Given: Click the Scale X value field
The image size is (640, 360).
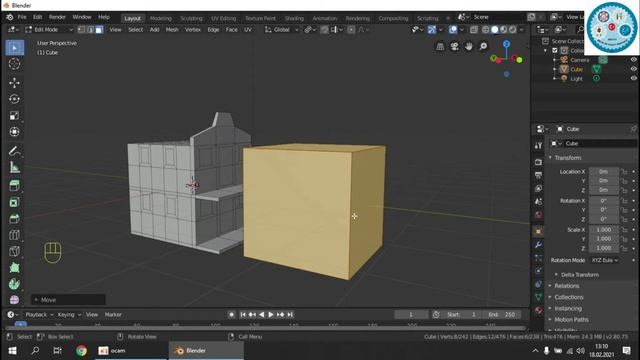Looking at the screenshot, I should [x=604, y=229].
